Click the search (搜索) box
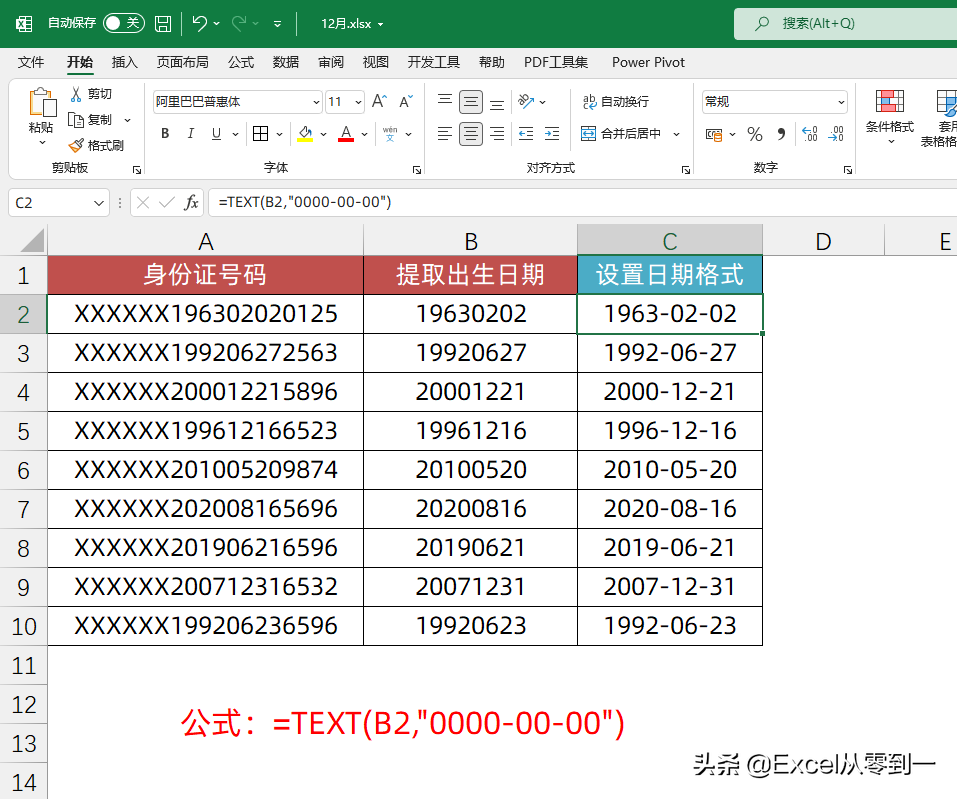Screen dimensions: 957x799 [845, 24]
